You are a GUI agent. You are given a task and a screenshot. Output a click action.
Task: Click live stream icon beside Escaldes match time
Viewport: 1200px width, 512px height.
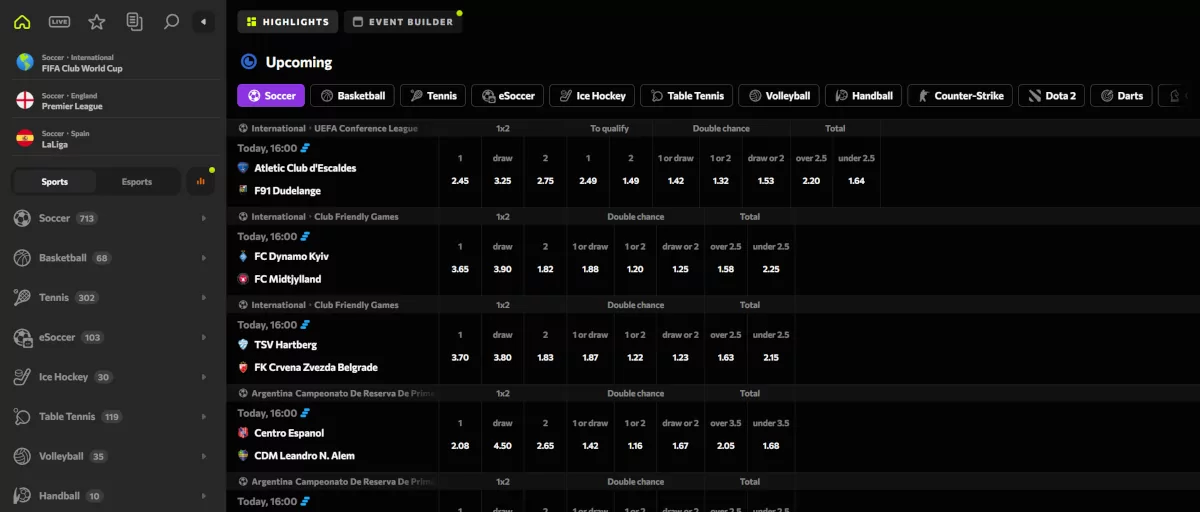pos(306,147)
